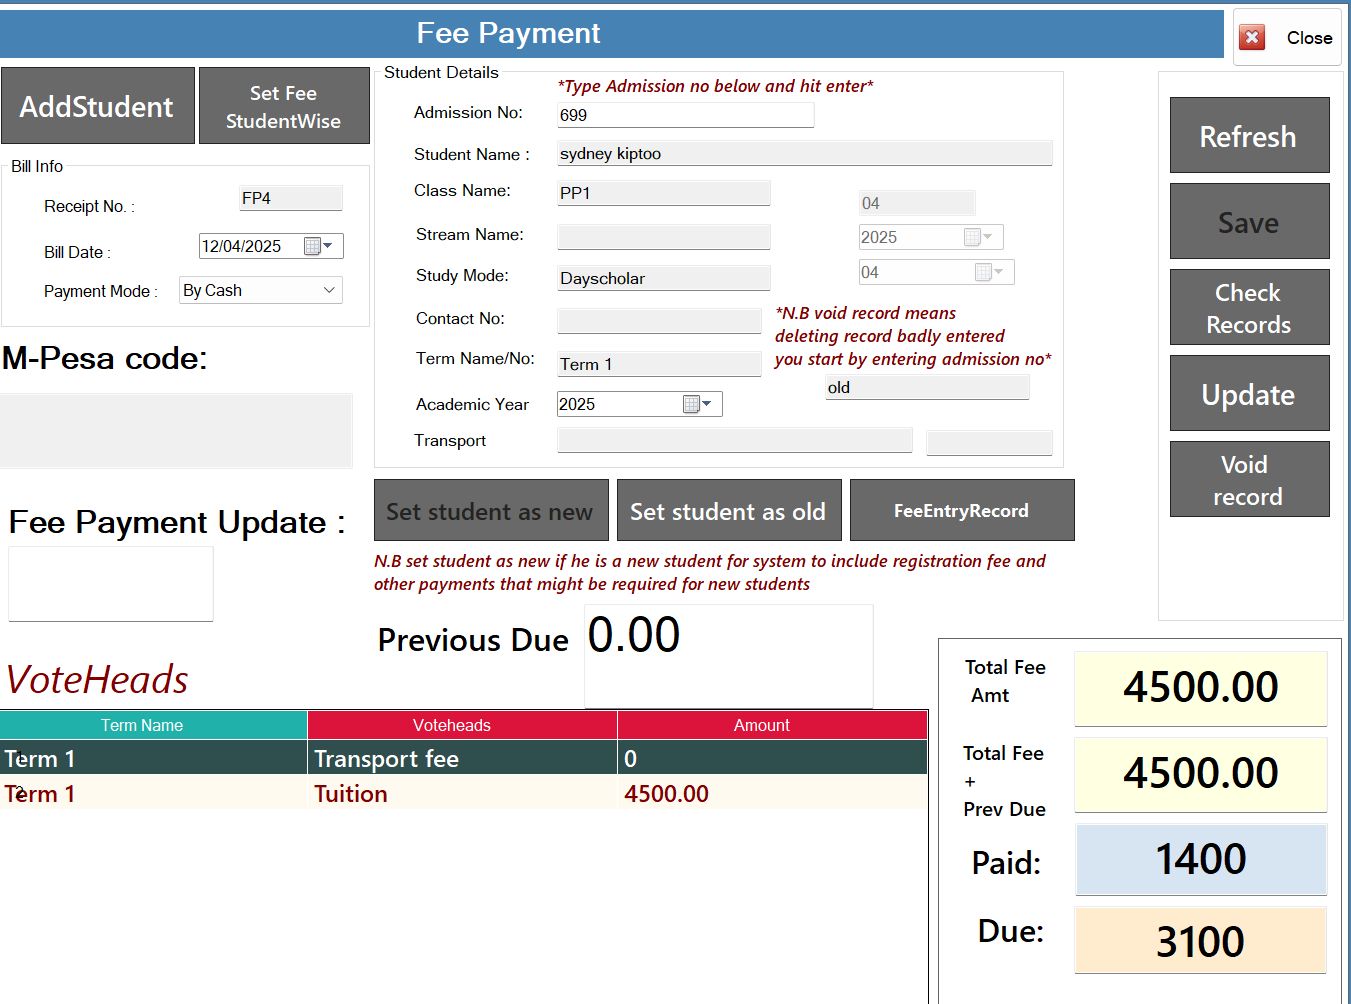Click the Contact No field
1351x1004 pixels.
pyautogui.click(x=659, y=321)
